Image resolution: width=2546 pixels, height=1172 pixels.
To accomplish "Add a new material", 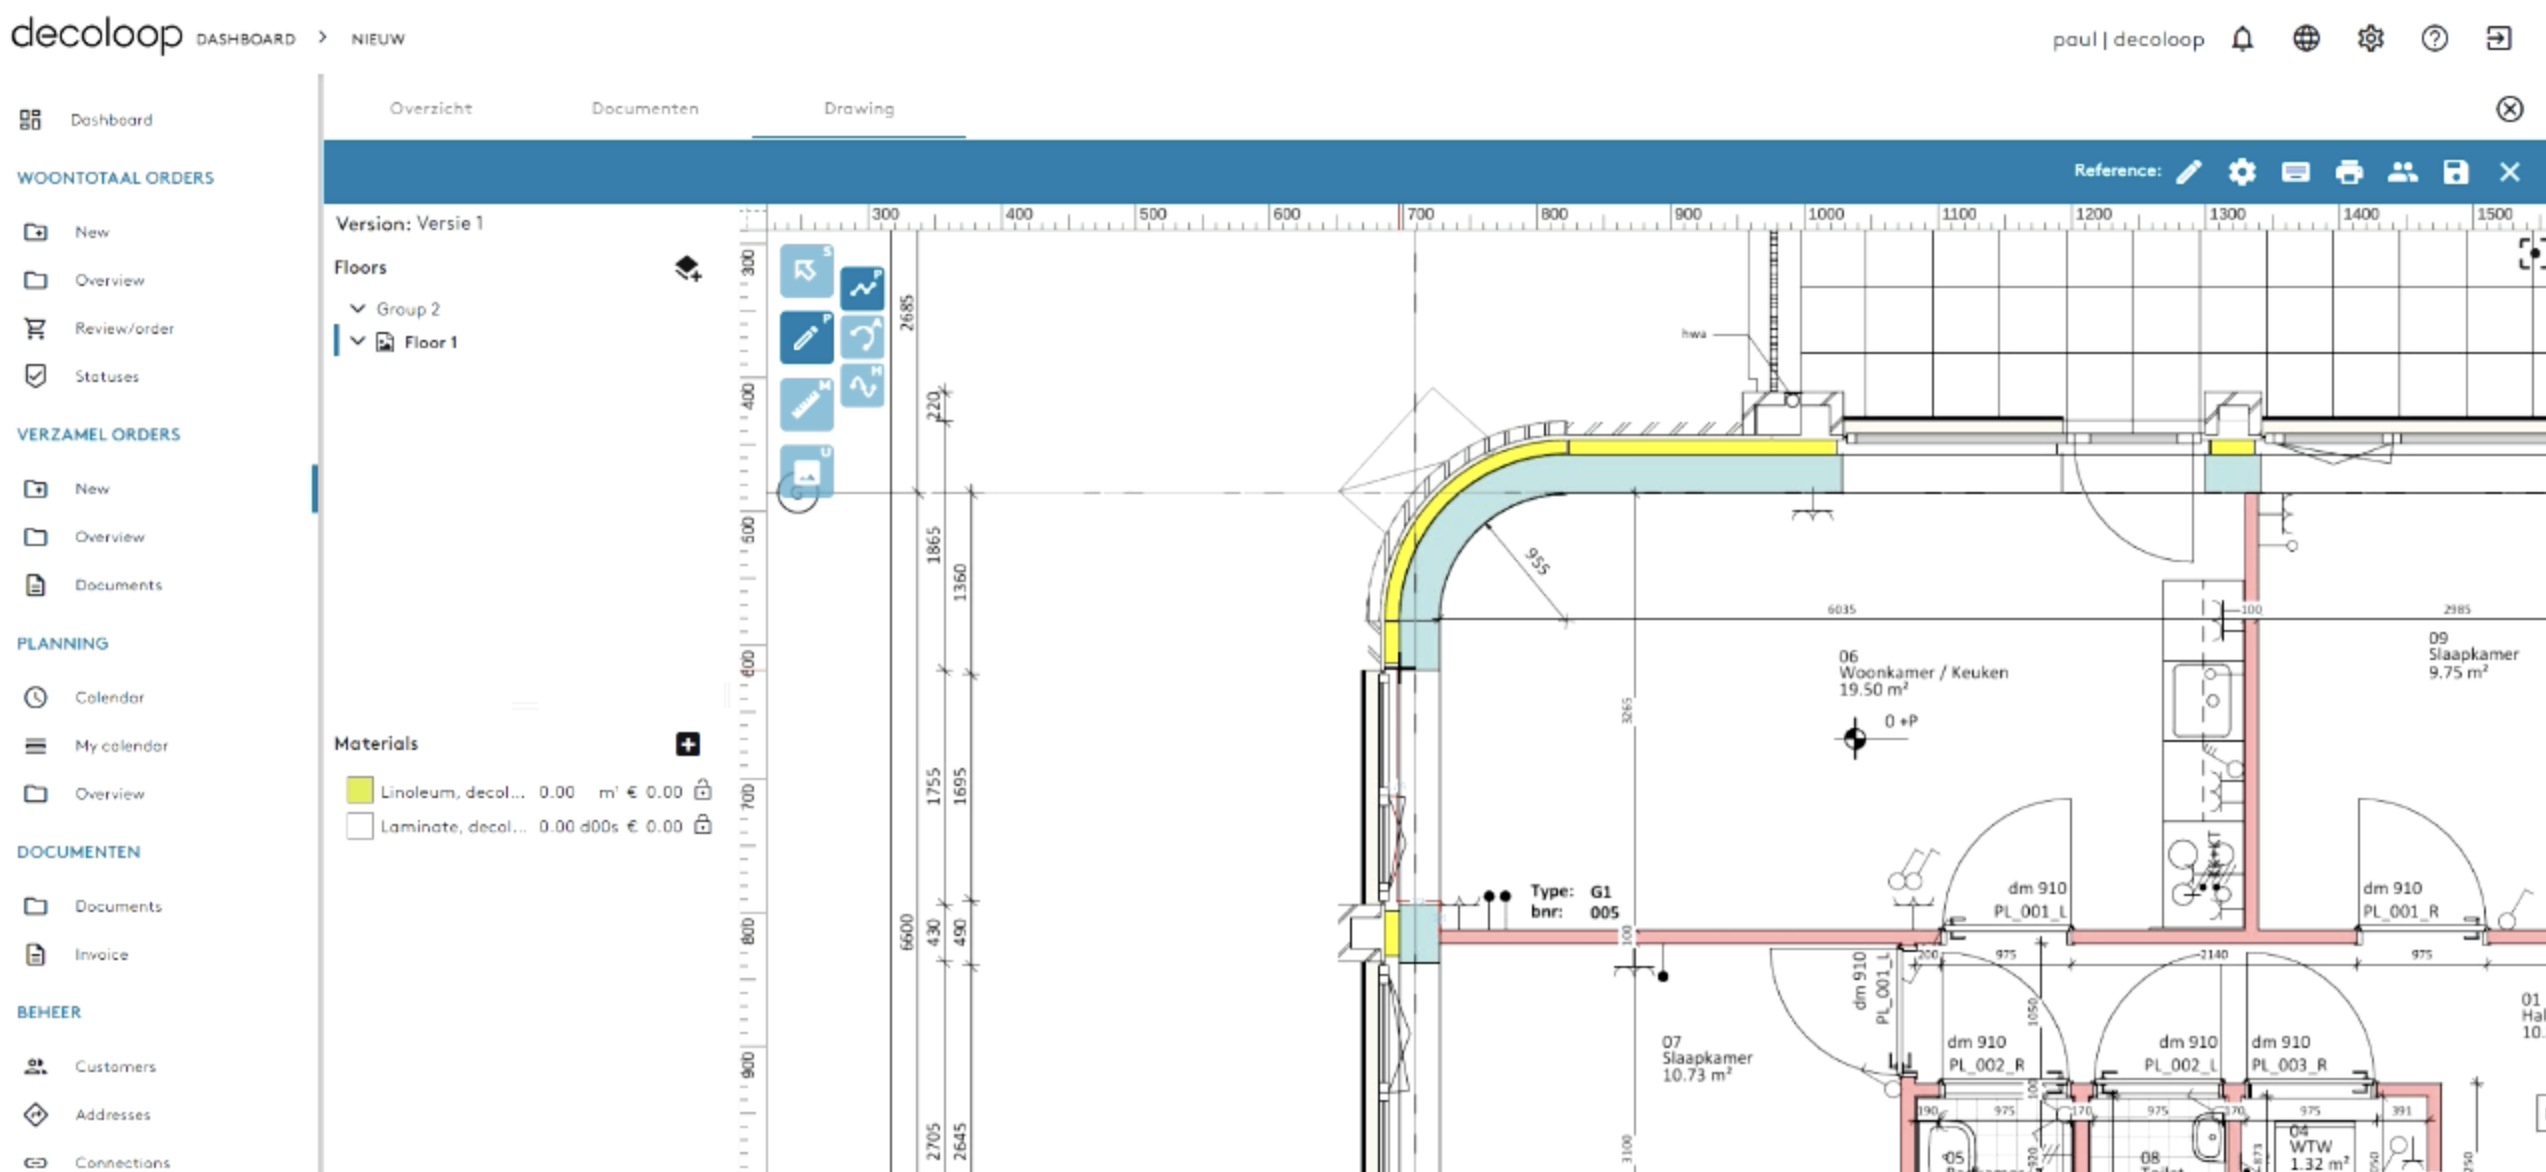I will [687, 744].
